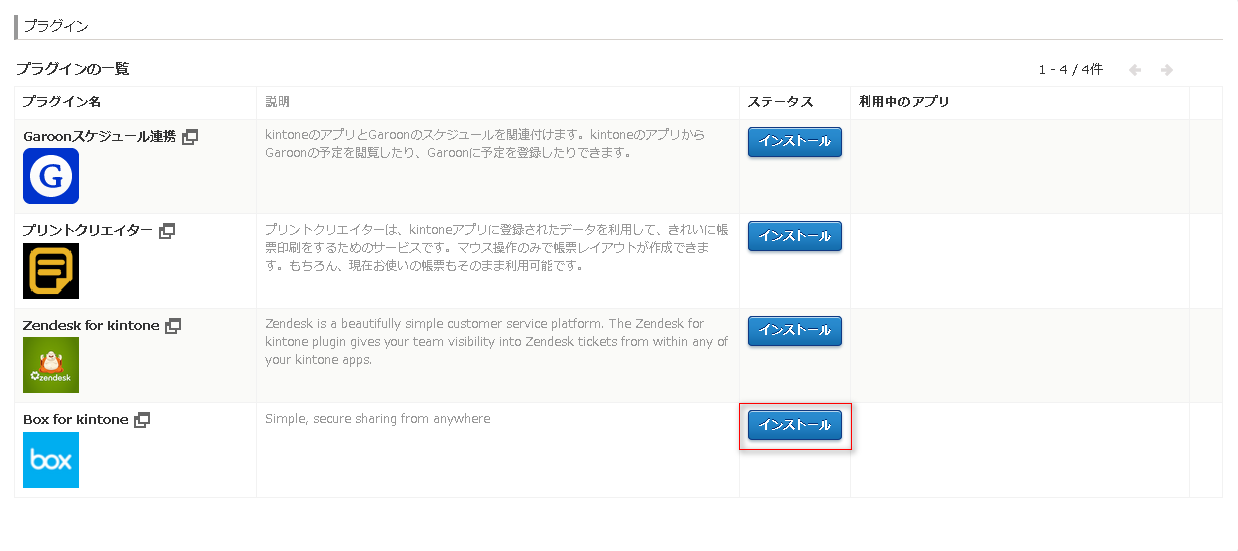Open the Zendesk for kintone popup icon

pos(173,326)
